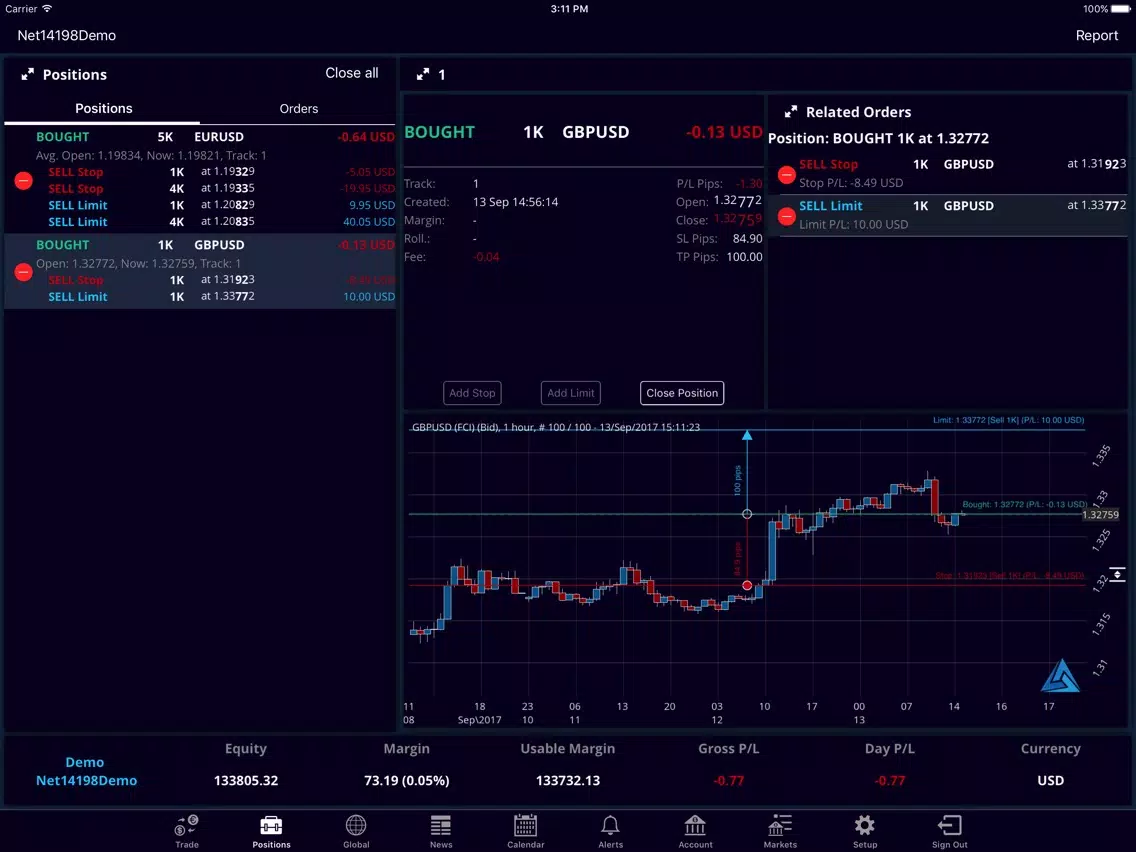Screen dimensions: 1136x852
Task: Open the Positions tab icon
Action: [271, 824]
